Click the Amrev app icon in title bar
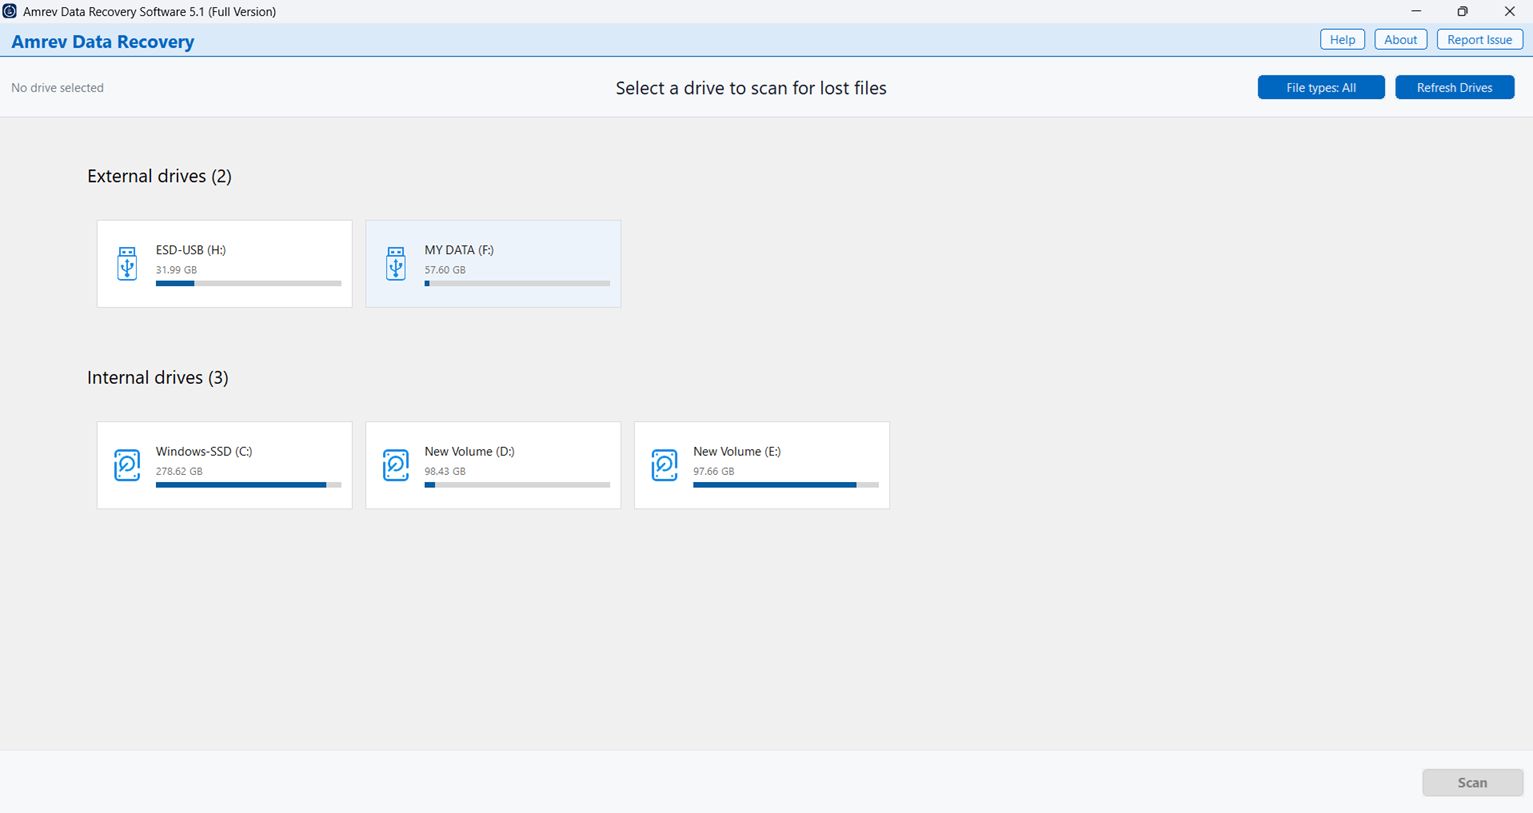This screenshot has height=813, width=1533. click(10, 11)
